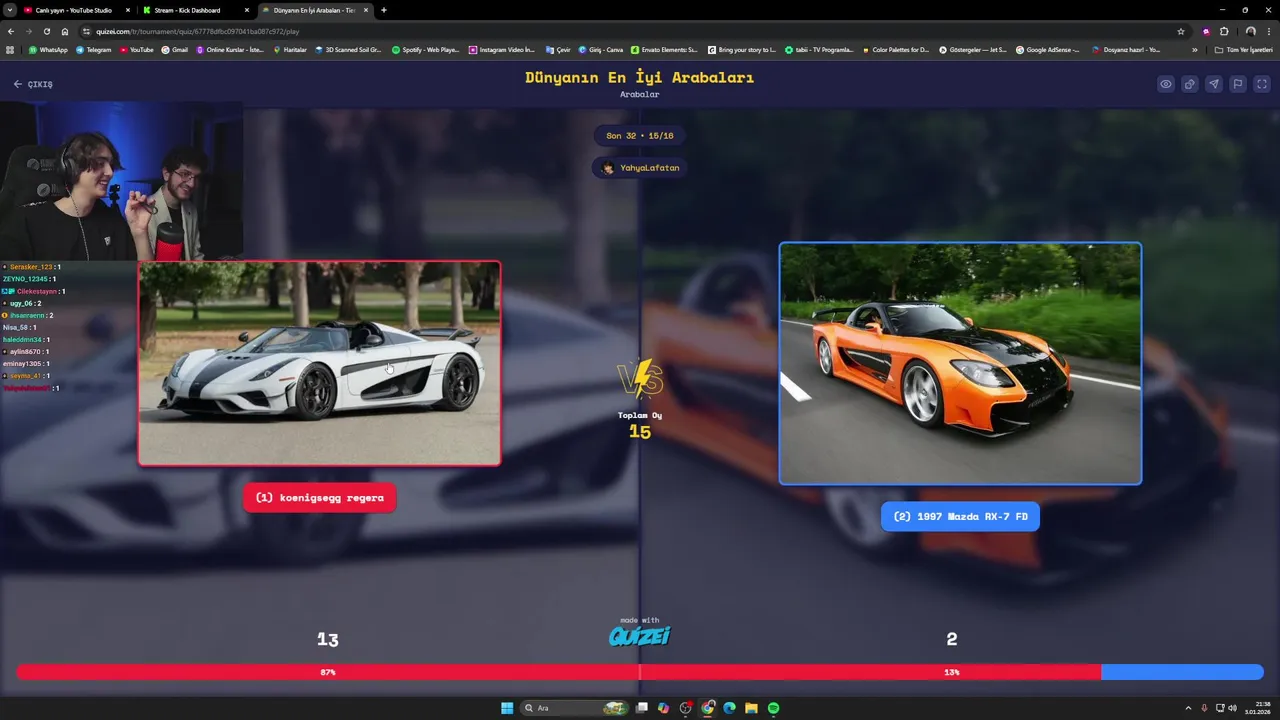Open the apps grid in bookmarks bar
The height and width of the screenshot is (720, 1280).
pos(10,49)
